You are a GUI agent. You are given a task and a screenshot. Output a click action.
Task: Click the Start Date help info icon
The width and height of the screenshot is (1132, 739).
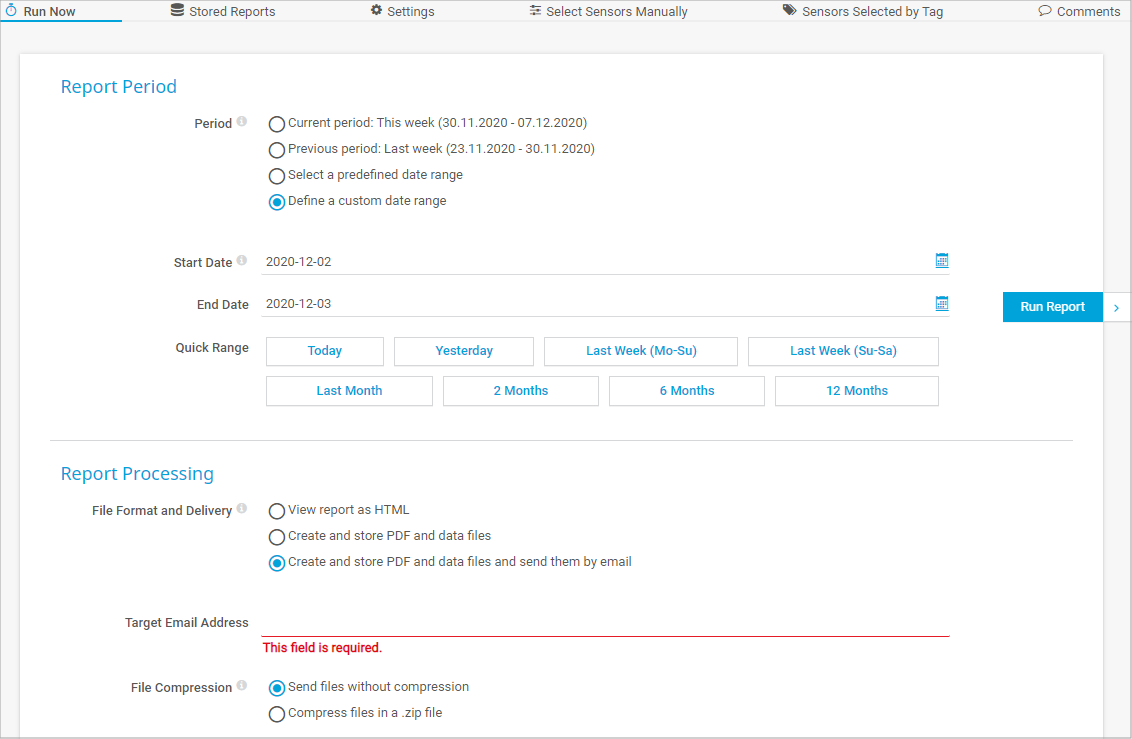(x=242, y=262)
